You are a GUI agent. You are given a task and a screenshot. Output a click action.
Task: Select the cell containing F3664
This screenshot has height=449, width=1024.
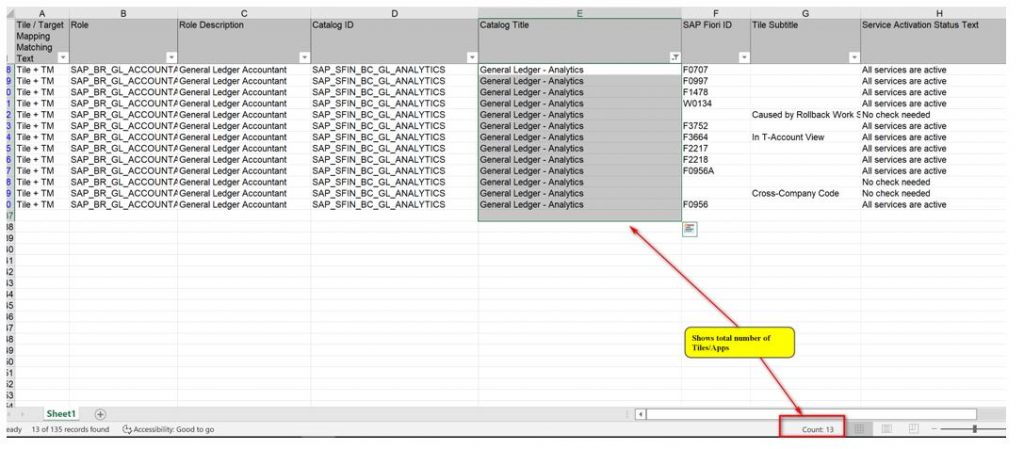716,137
